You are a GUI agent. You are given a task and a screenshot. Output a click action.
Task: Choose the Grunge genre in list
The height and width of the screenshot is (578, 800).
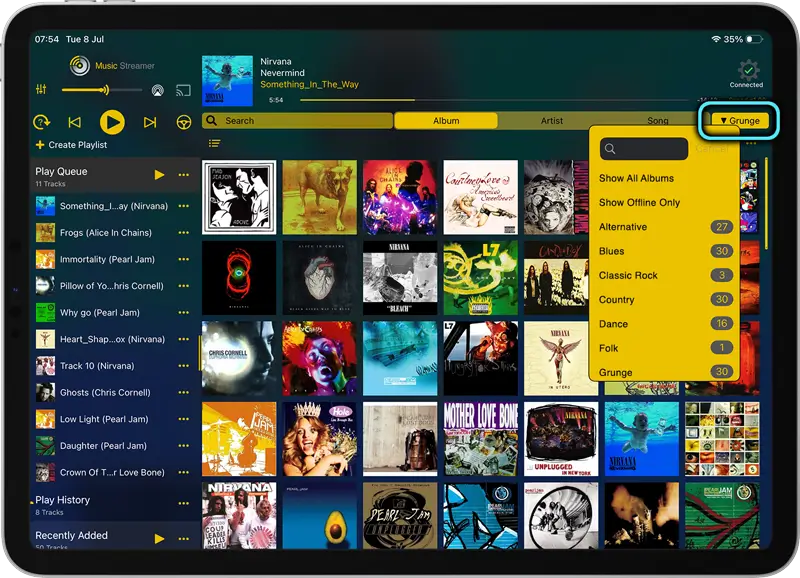coord(664,372)
